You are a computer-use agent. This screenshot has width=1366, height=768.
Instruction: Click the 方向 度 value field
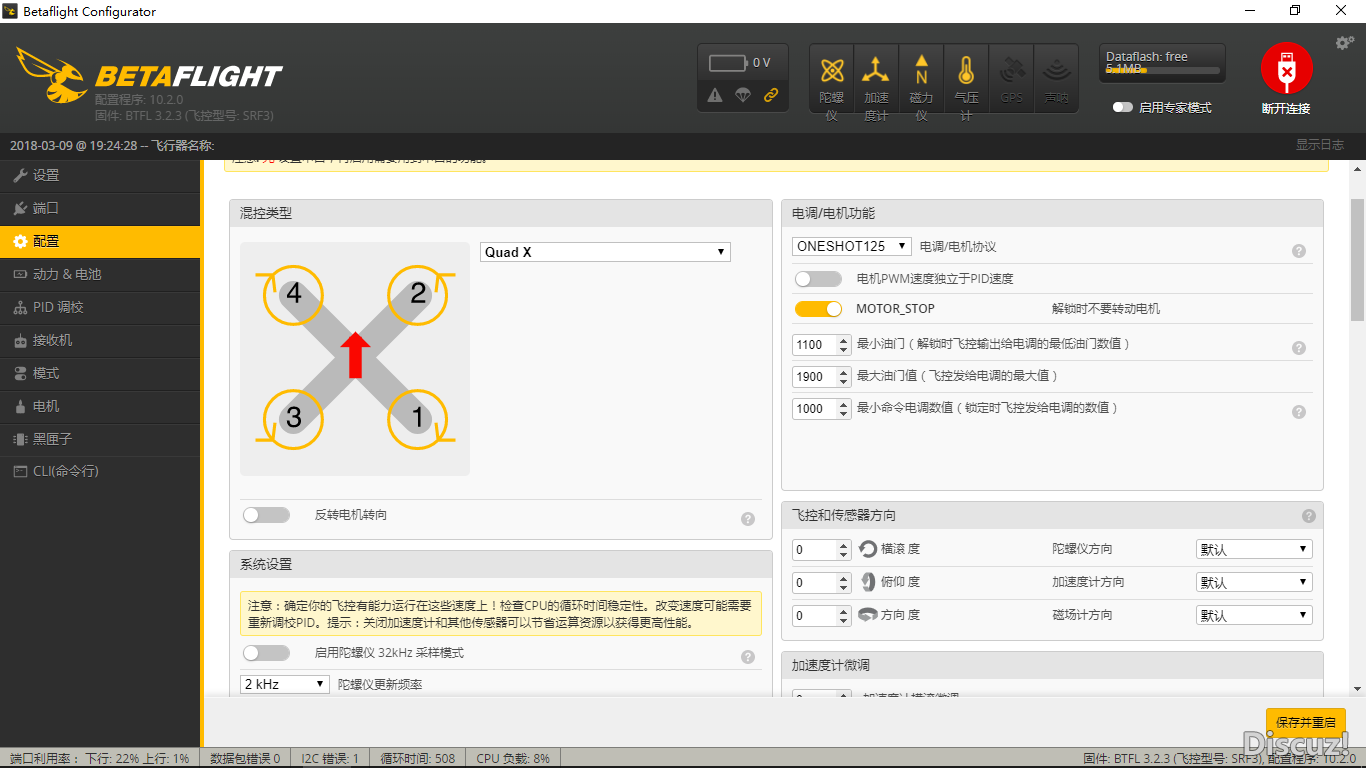pos(821,616)
